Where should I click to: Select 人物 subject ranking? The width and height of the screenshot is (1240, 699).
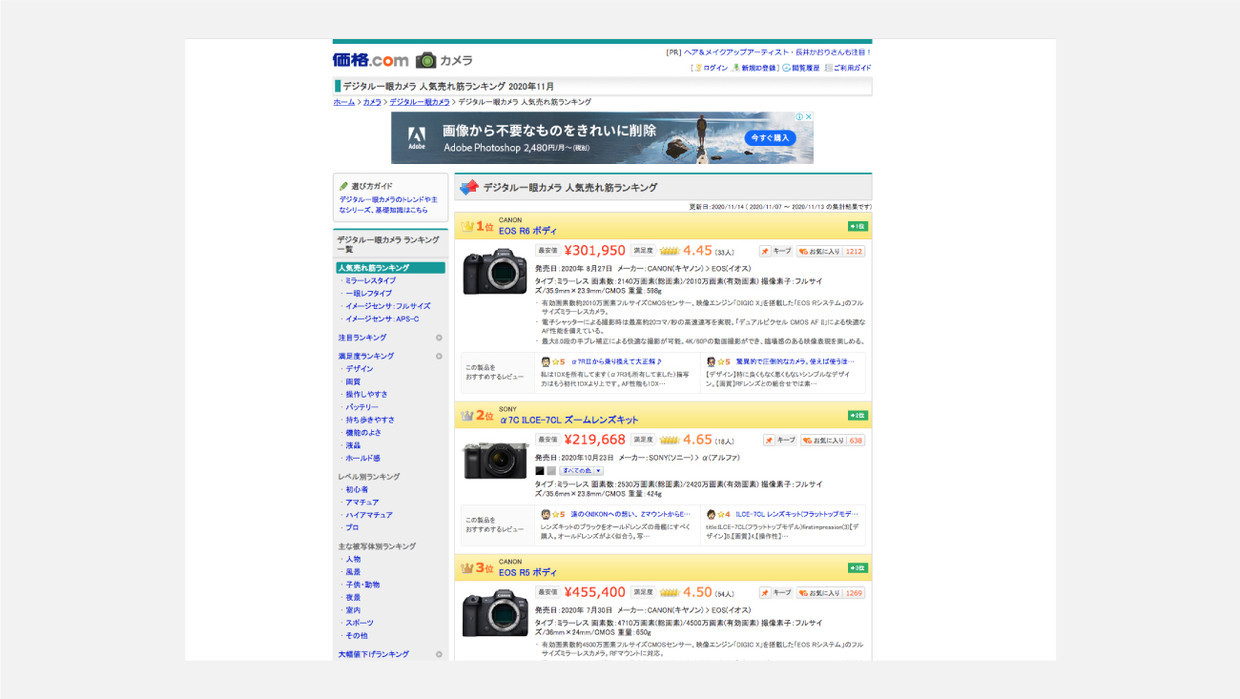(353, 560)
